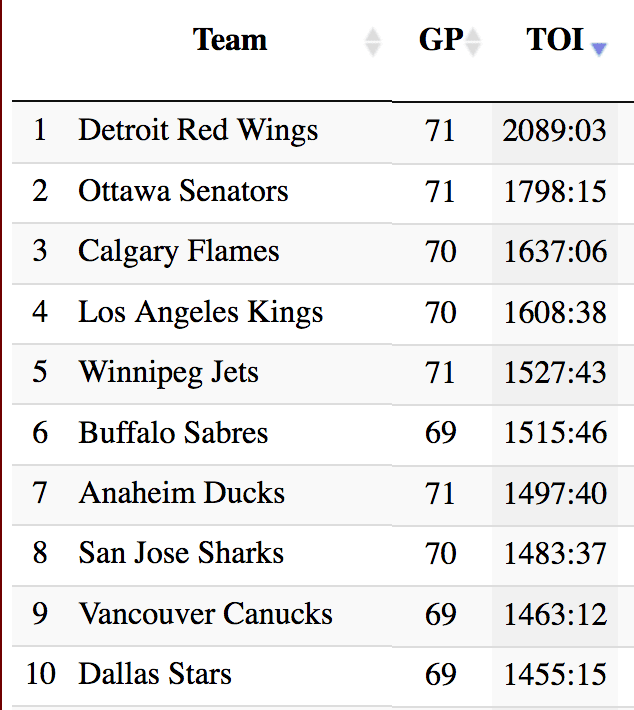Click Detroit's TOI value 2089:03
The width and height of the screenshot is (634, 710).
pyautogui.click(x=555, y=131)
